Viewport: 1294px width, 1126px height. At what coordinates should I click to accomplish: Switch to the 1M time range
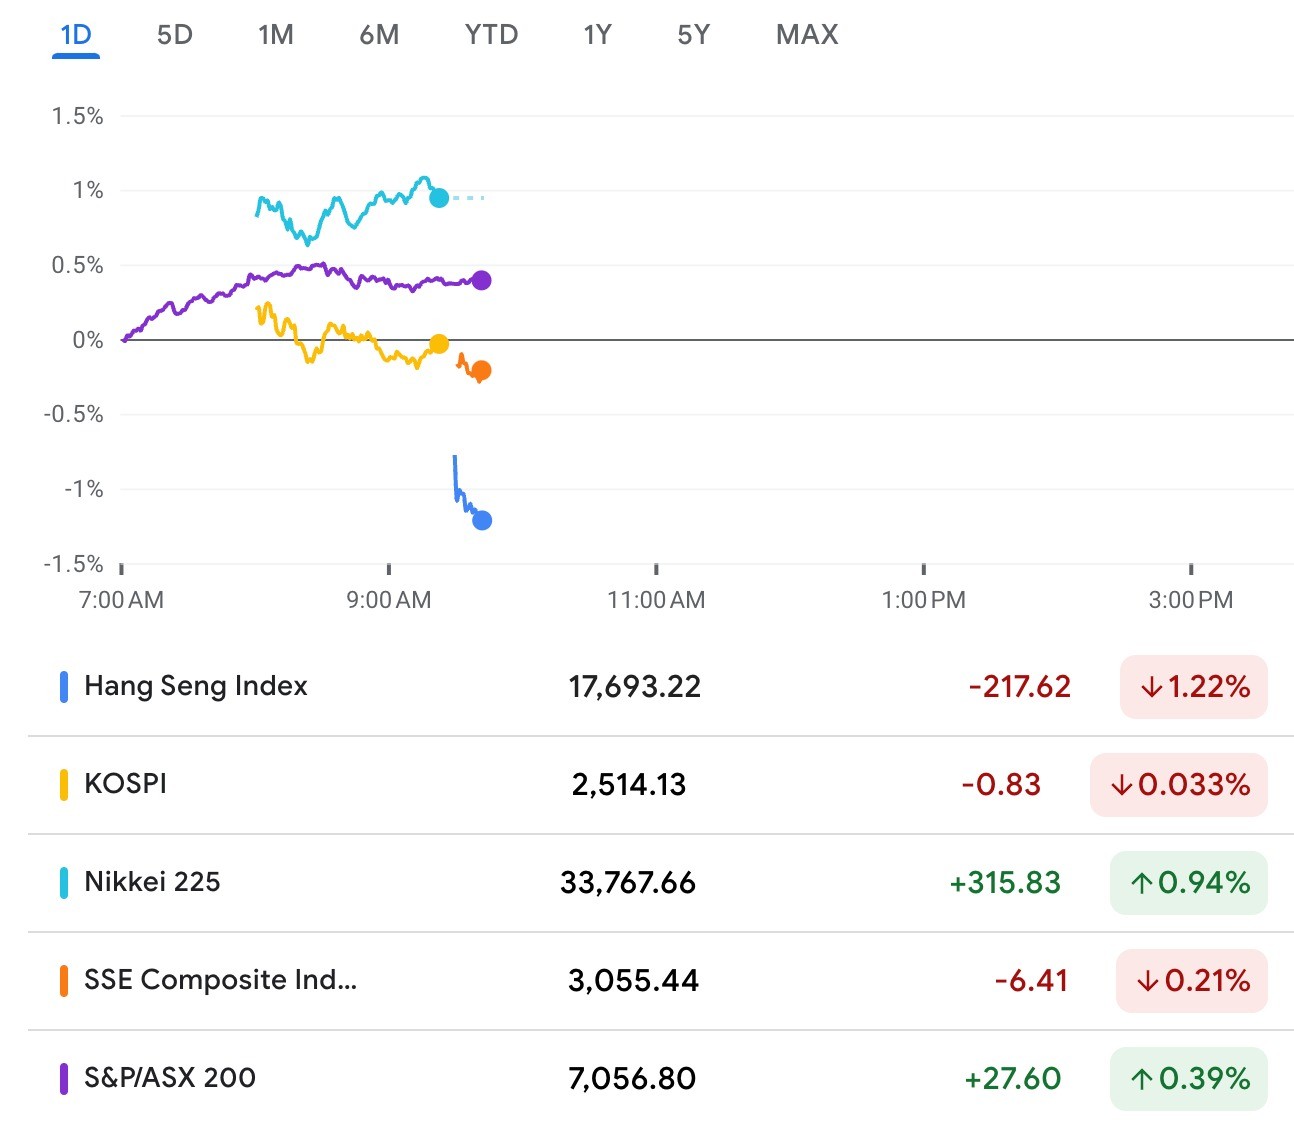276,35
